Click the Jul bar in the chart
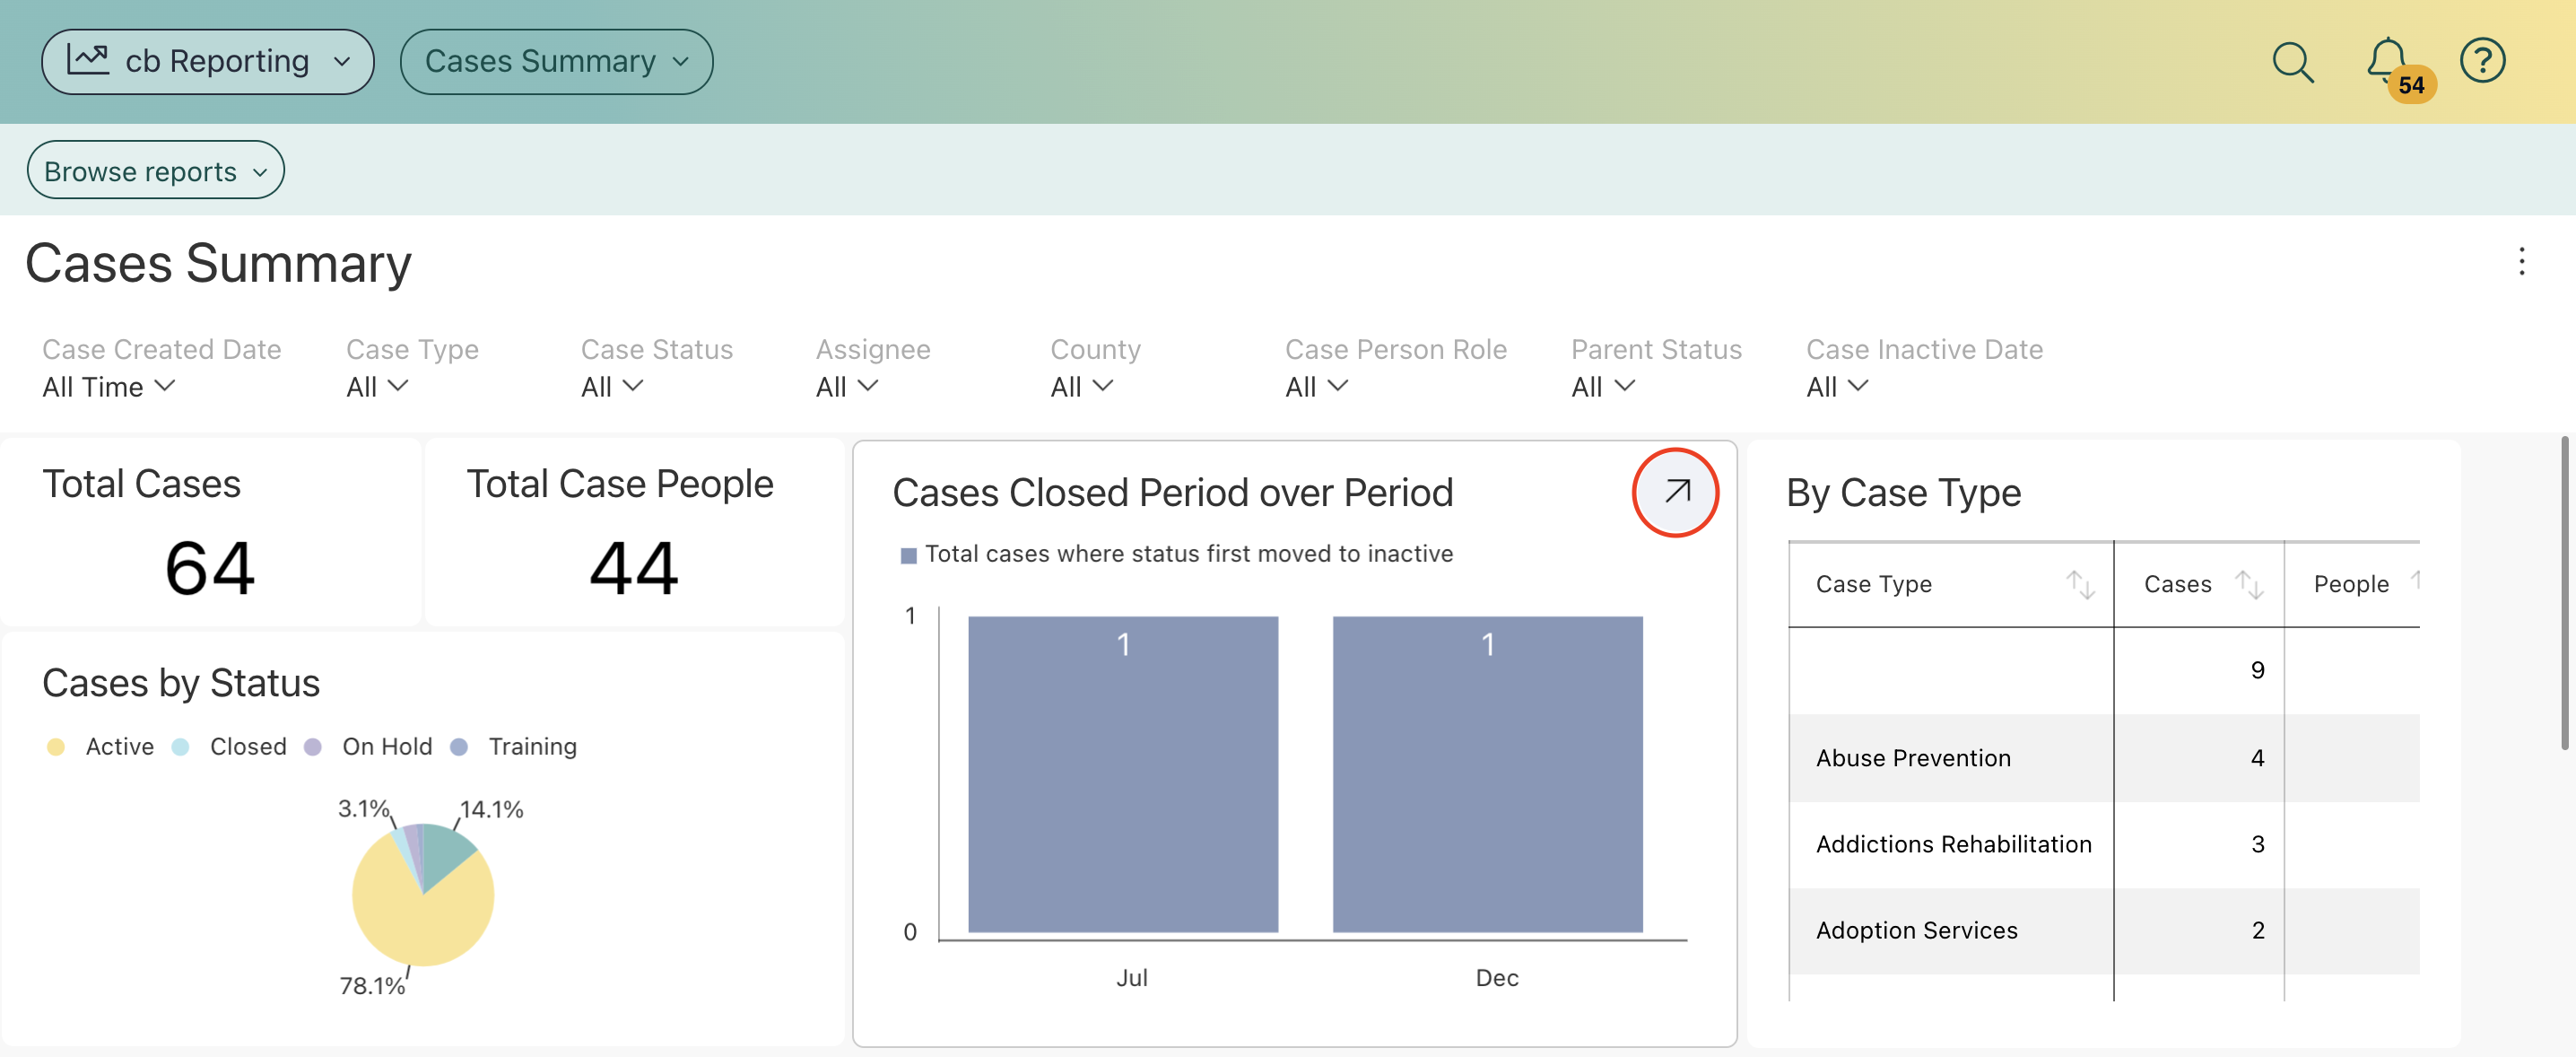Viewport: 2576px width, 1057px height. [1122, 774]
